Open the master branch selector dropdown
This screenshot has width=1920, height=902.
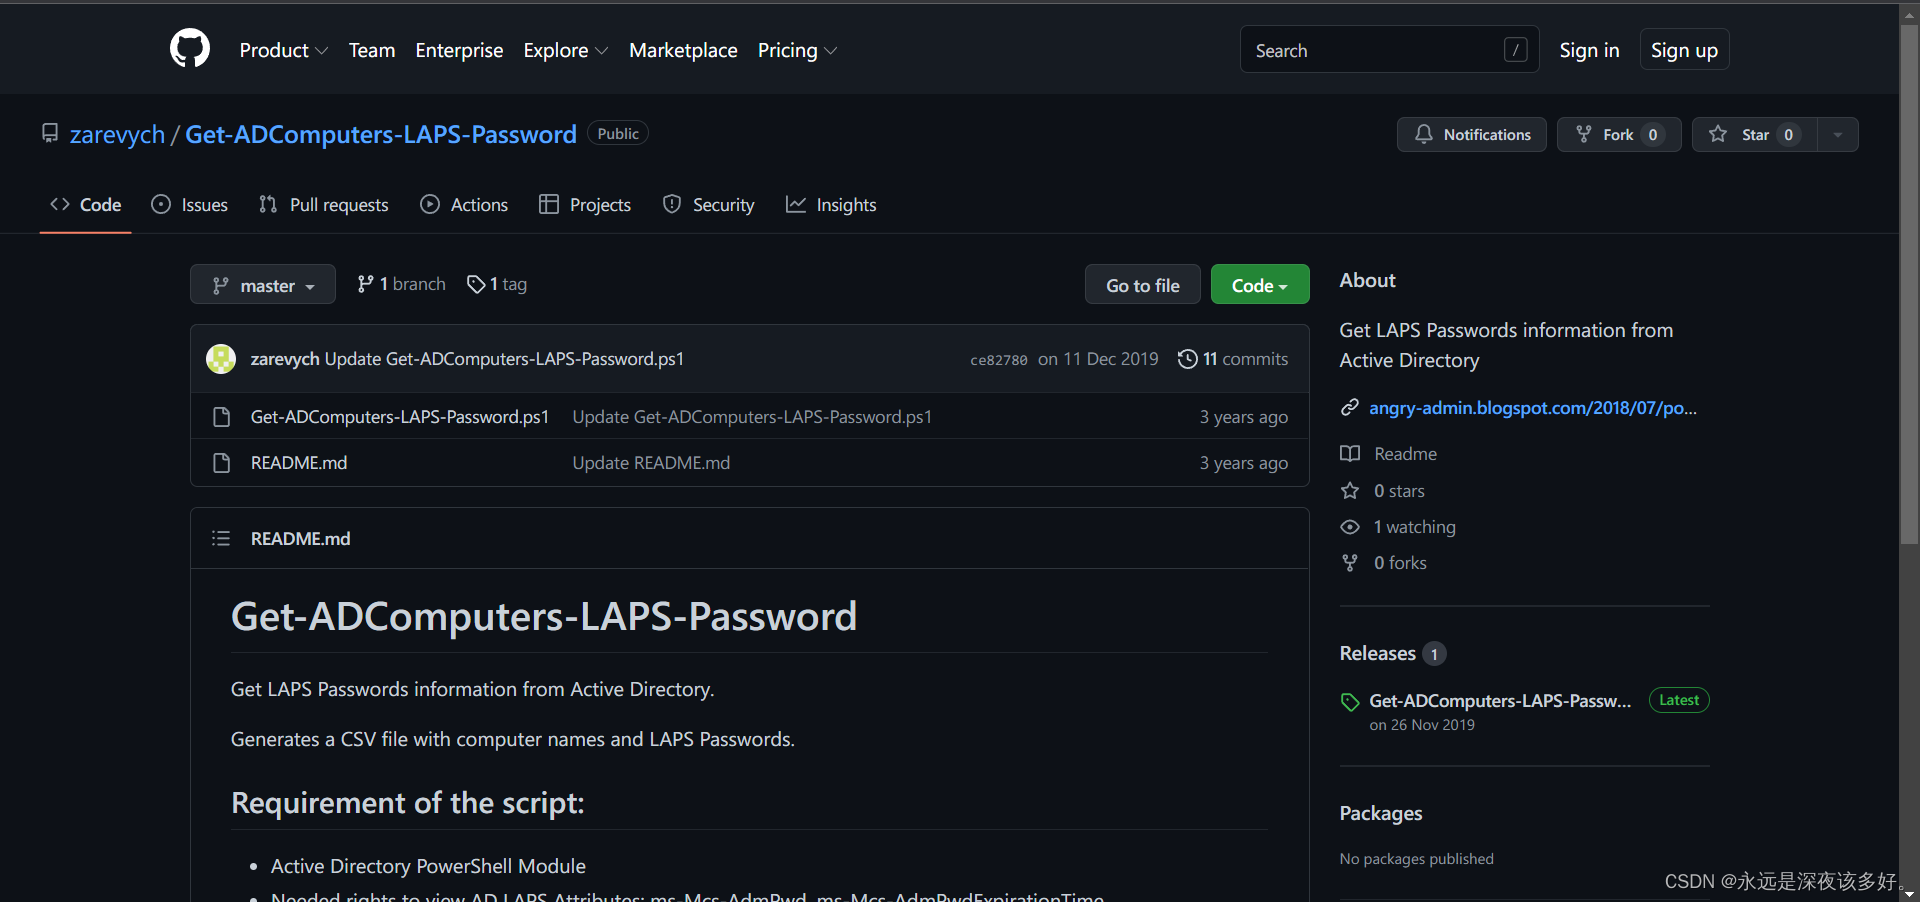point(263,285)
